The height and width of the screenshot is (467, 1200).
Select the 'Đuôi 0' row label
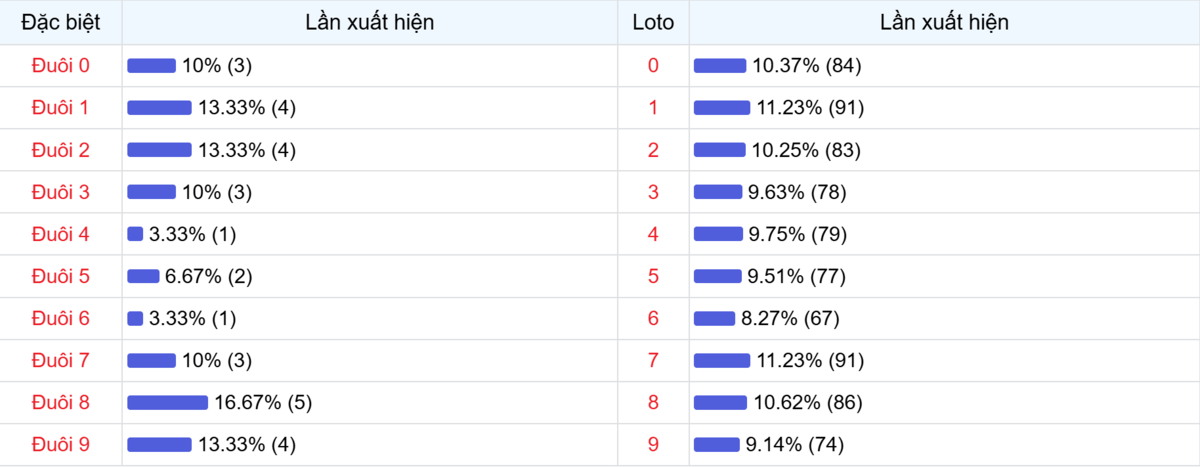60,65
